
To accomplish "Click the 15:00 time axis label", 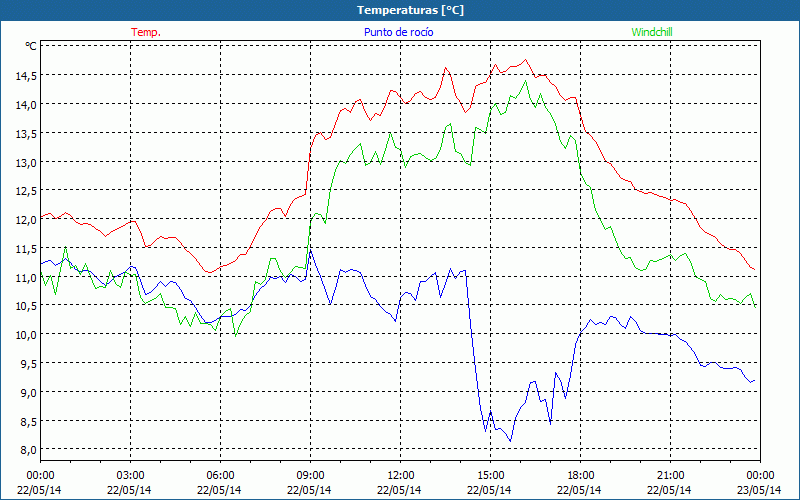I will tap(490, 476).
